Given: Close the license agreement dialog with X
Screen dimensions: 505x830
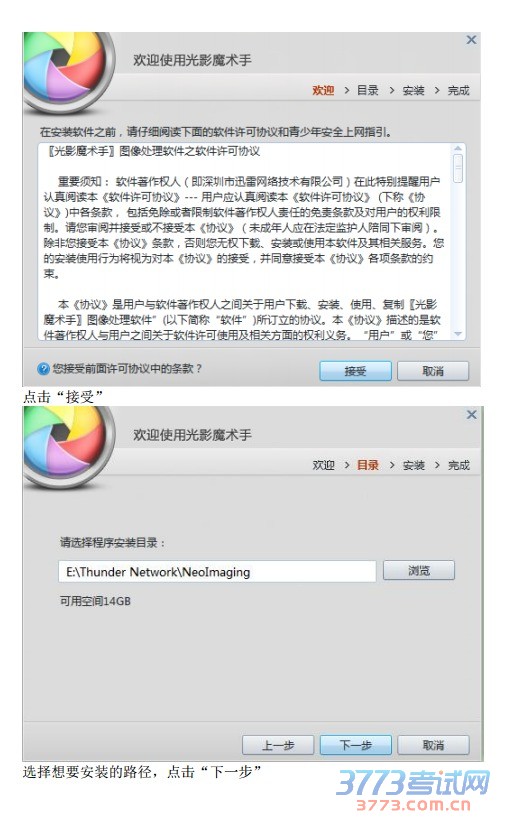Looking at the screenshot, I should click(x=471, y=40).
